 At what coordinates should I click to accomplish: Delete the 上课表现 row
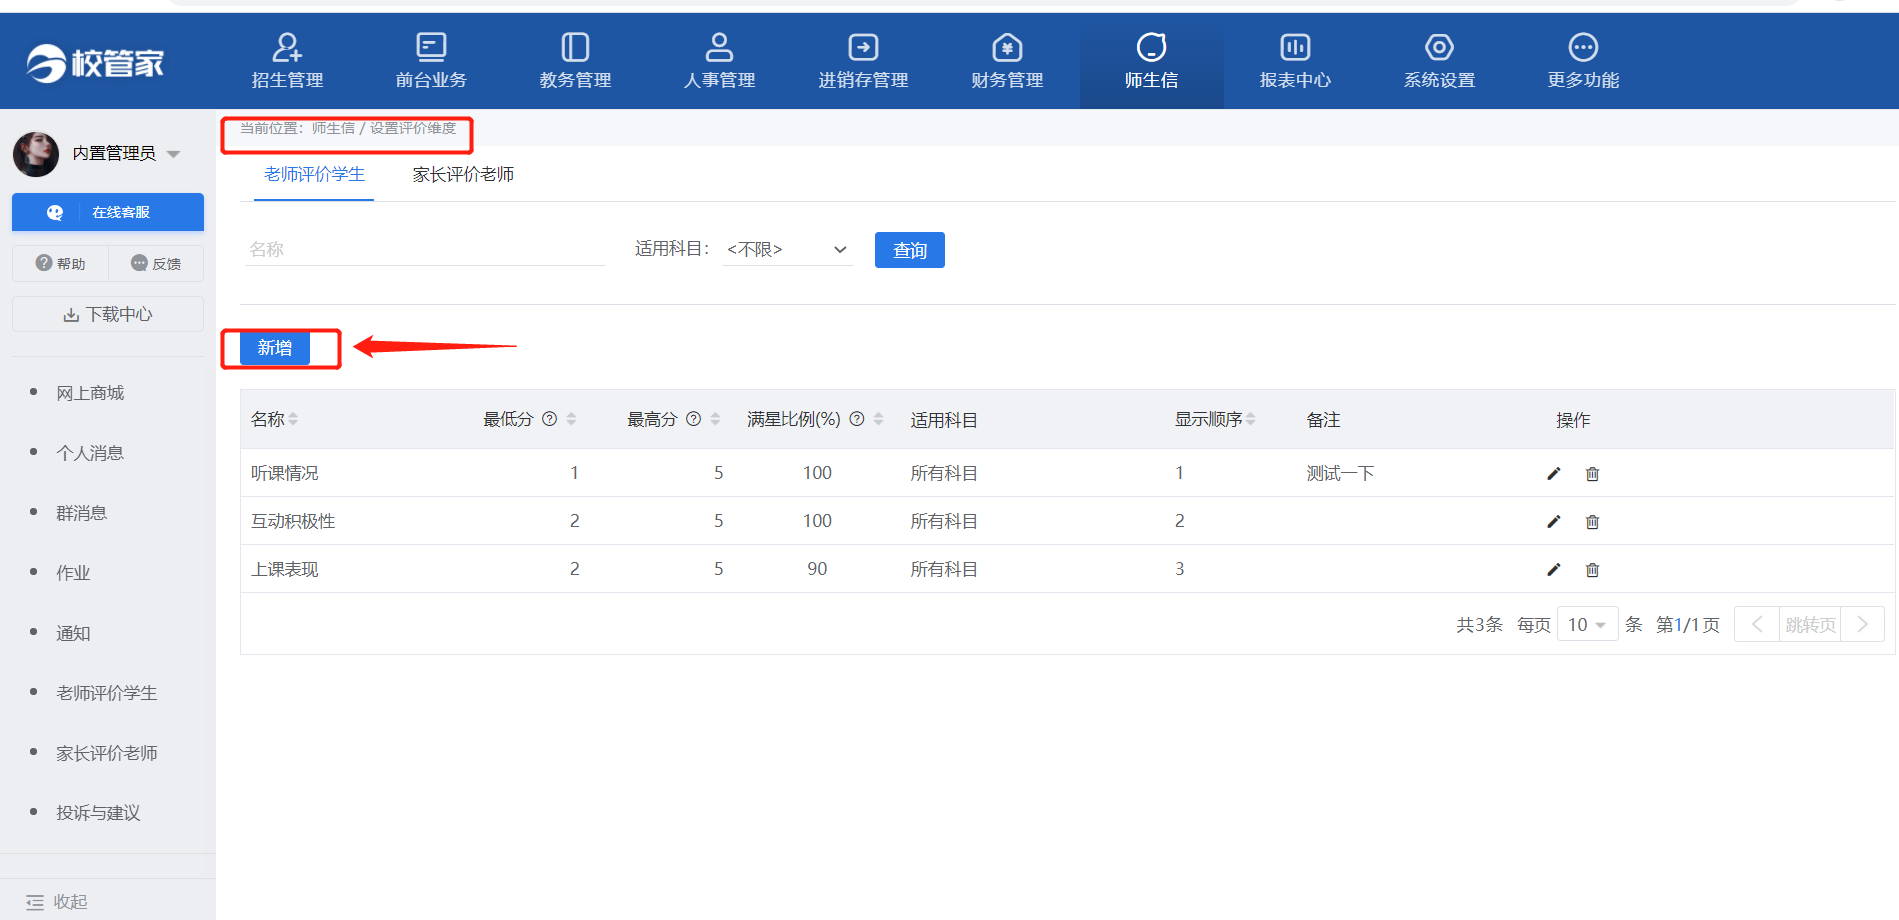[x=1593, y=569]
